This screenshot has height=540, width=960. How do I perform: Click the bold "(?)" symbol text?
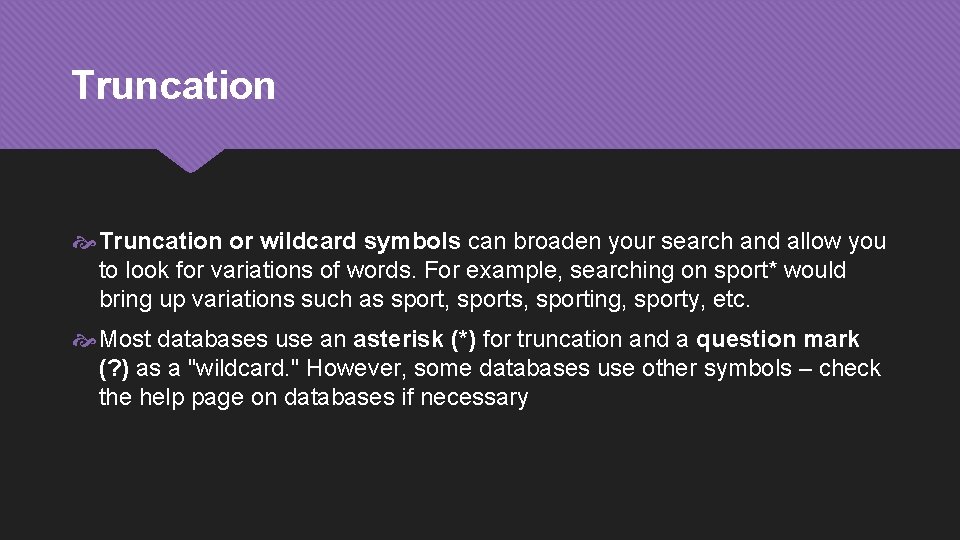114,368
